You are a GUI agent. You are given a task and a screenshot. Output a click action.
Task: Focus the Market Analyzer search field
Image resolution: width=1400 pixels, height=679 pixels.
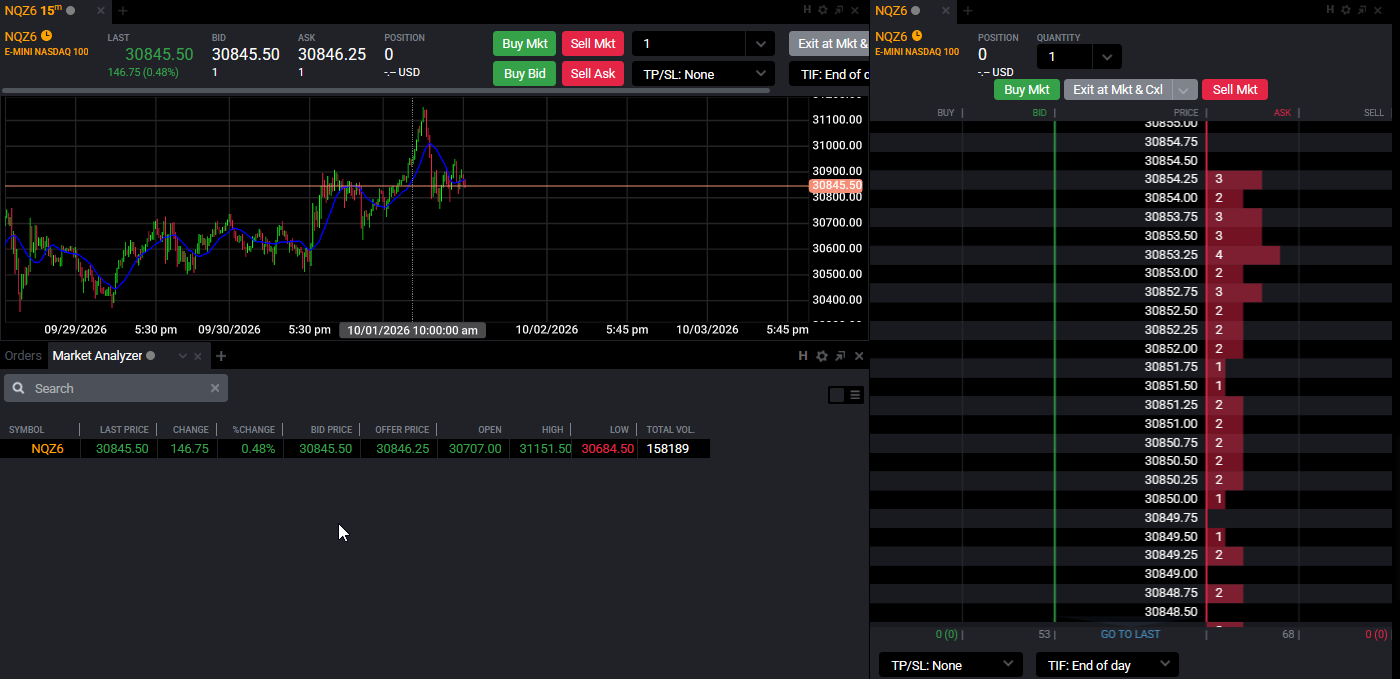tap(116, 388)
